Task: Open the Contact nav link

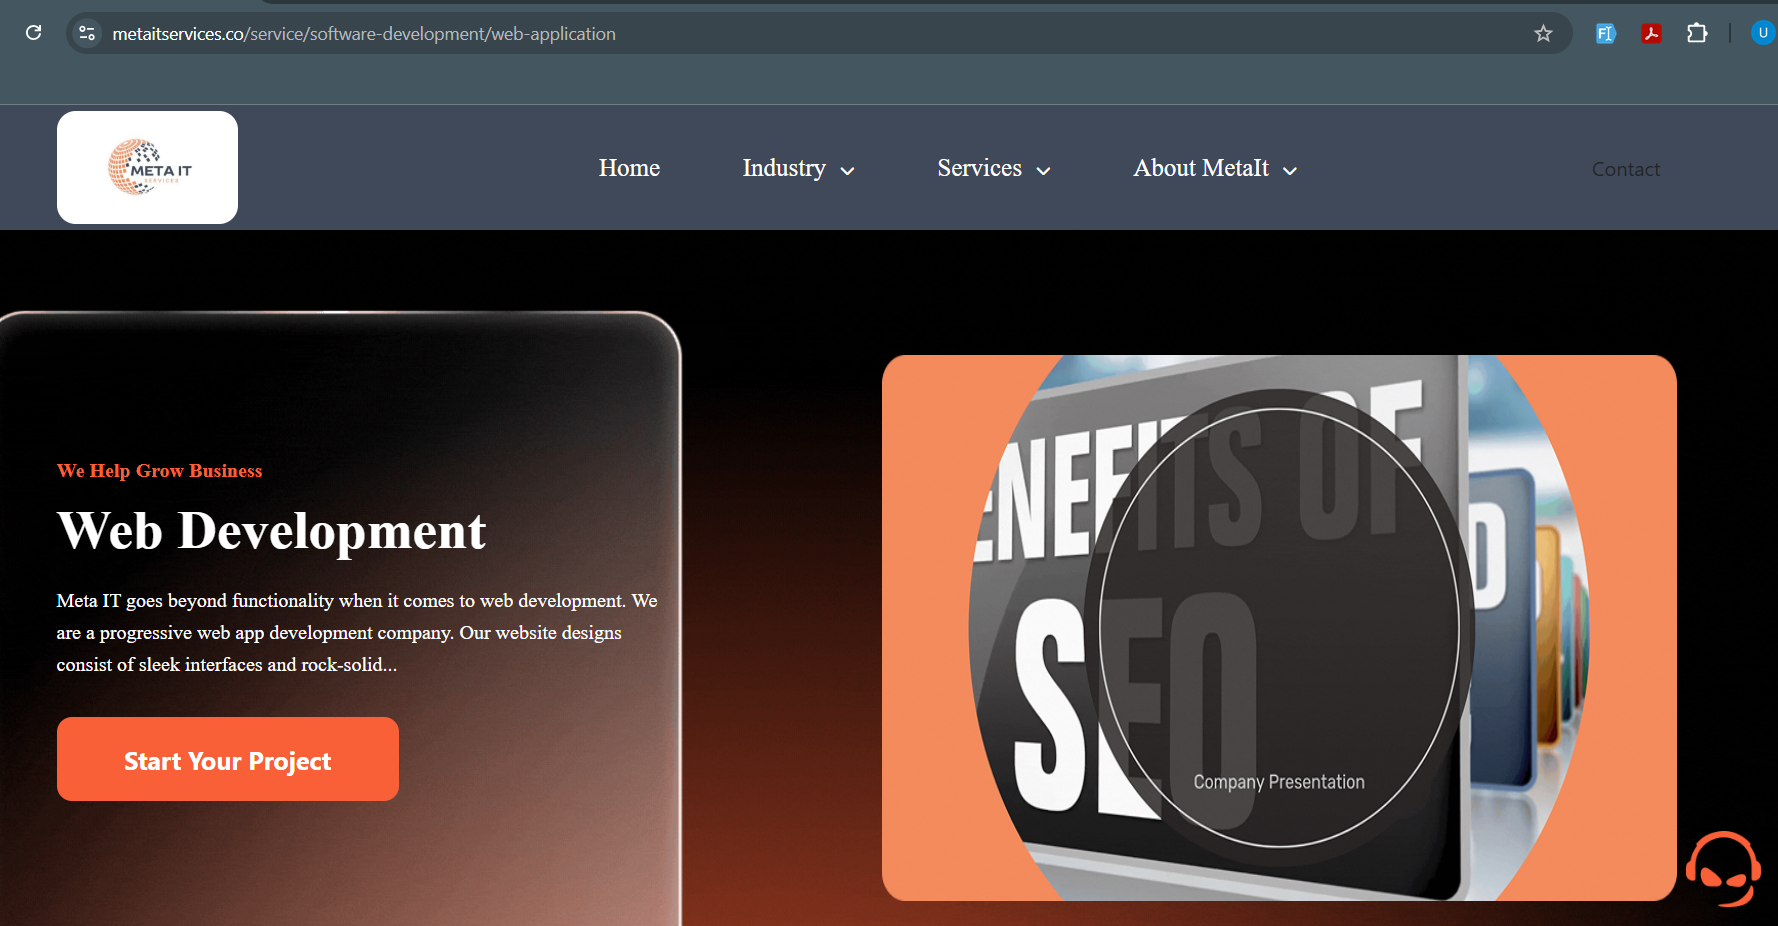Action: pyautogui.click(x=1625, y=169)
